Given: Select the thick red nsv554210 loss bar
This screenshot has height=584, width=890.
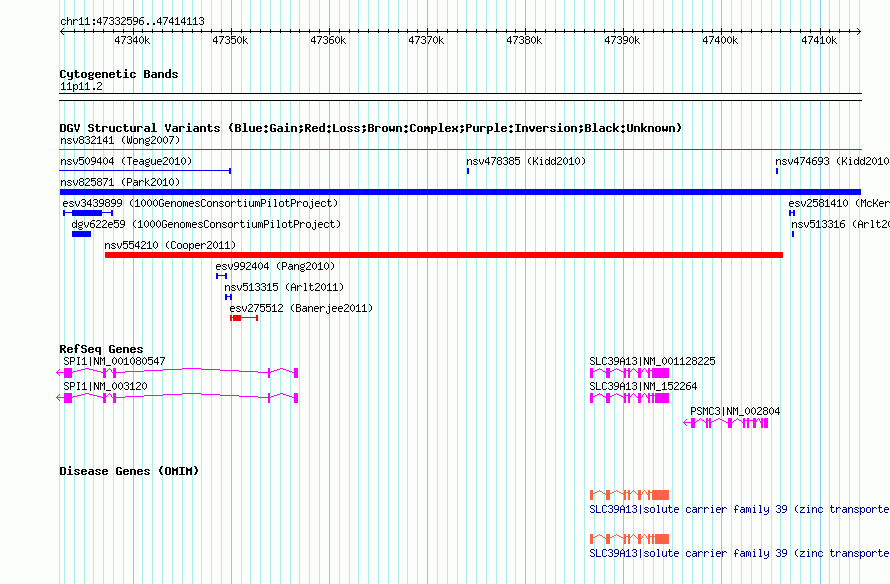Looking at the screenshot, I should pos(444,255).
